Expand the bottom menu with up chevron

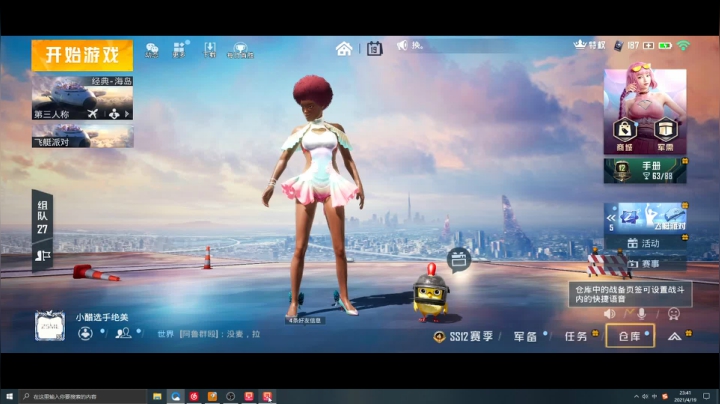pos(674,337)
